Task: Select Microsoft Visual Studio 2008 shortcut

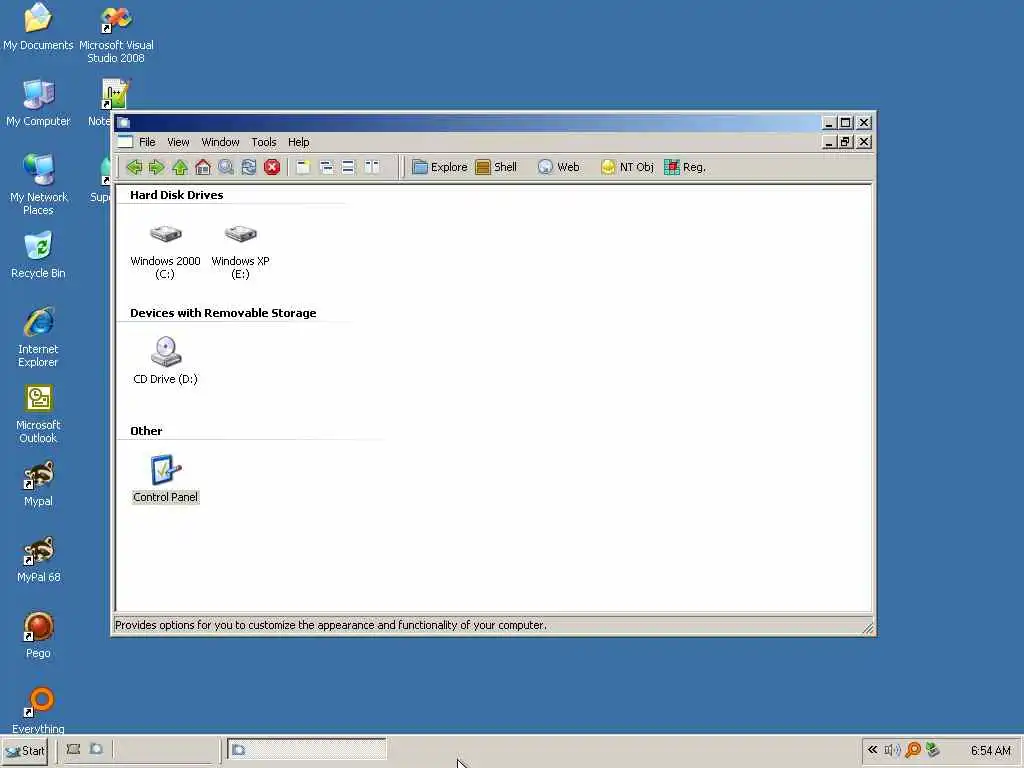Action: (x=116, y=35)
